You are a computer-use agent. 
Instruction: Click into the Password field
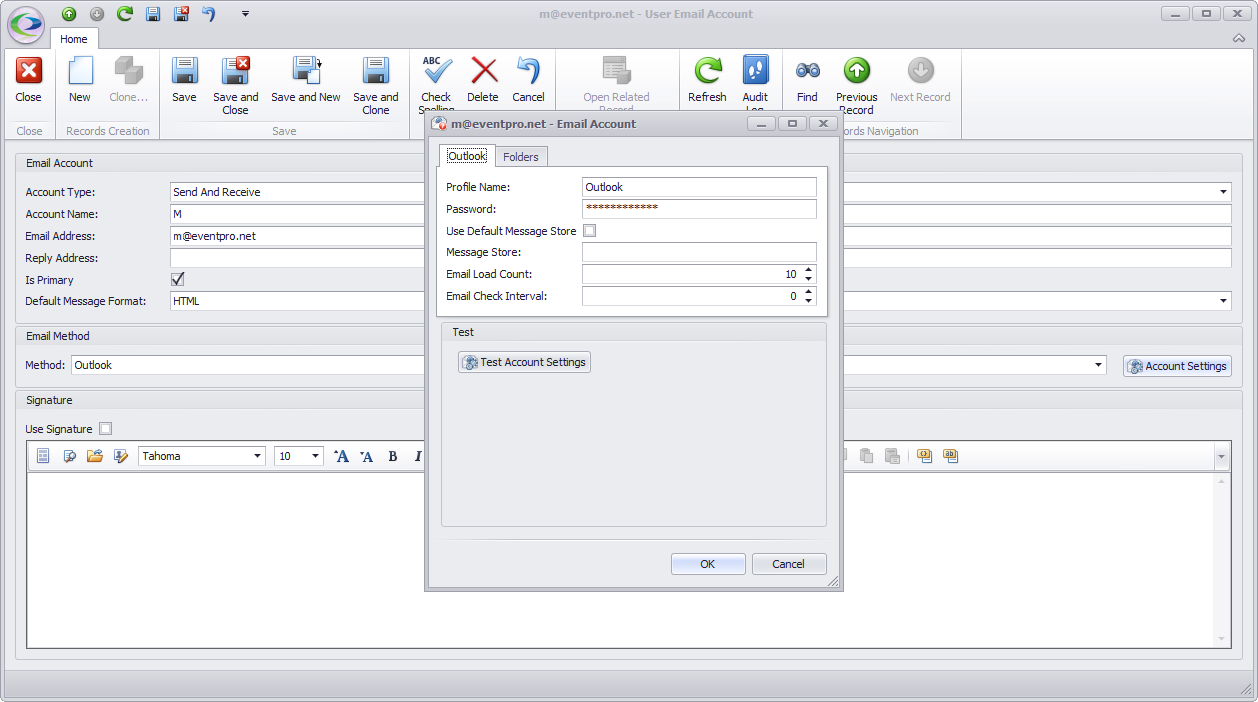pyautogui.click(x=699, y=209)
